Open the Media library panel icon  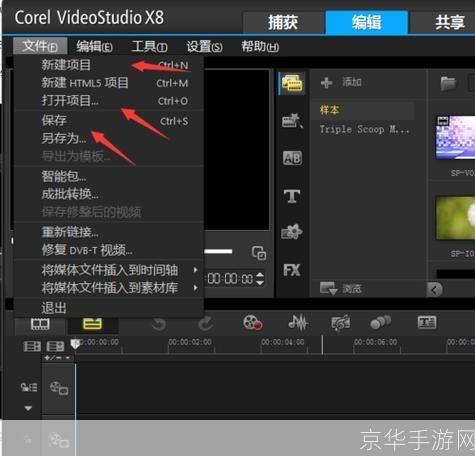(292, 83)
